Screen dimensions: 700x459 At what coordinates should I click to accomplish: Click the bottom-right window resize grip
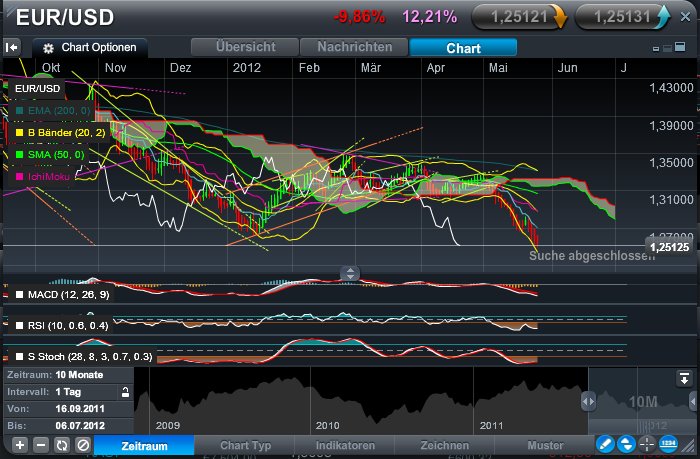point(690,445)
